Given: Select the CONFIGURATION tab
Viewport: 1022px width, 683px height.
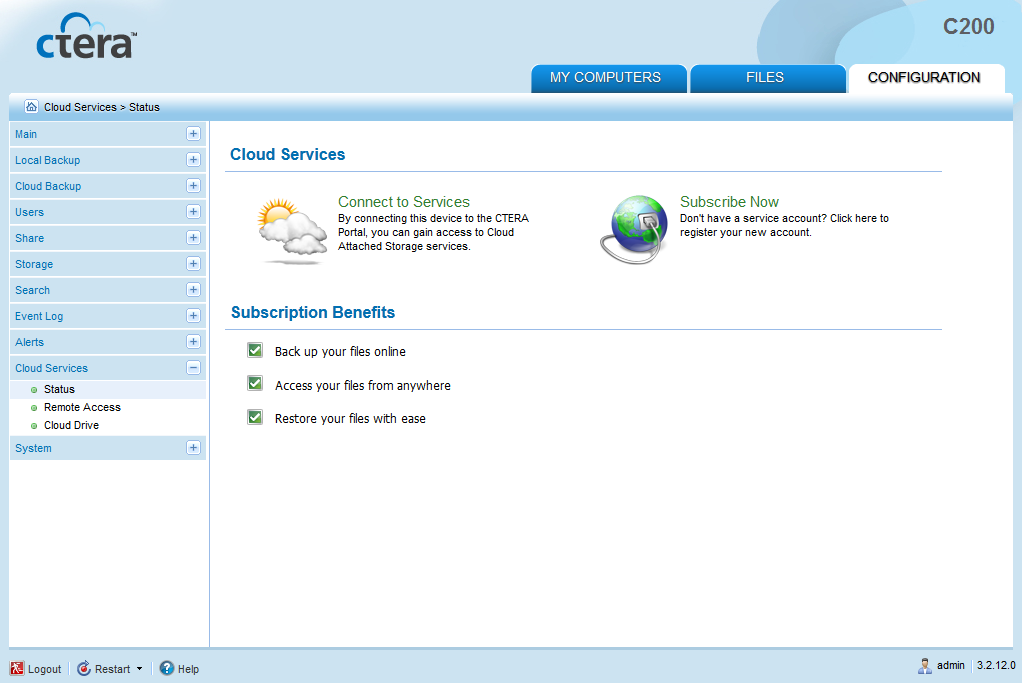Looking at the screenshot, I should pyautogui.click(x=926, y=78).
